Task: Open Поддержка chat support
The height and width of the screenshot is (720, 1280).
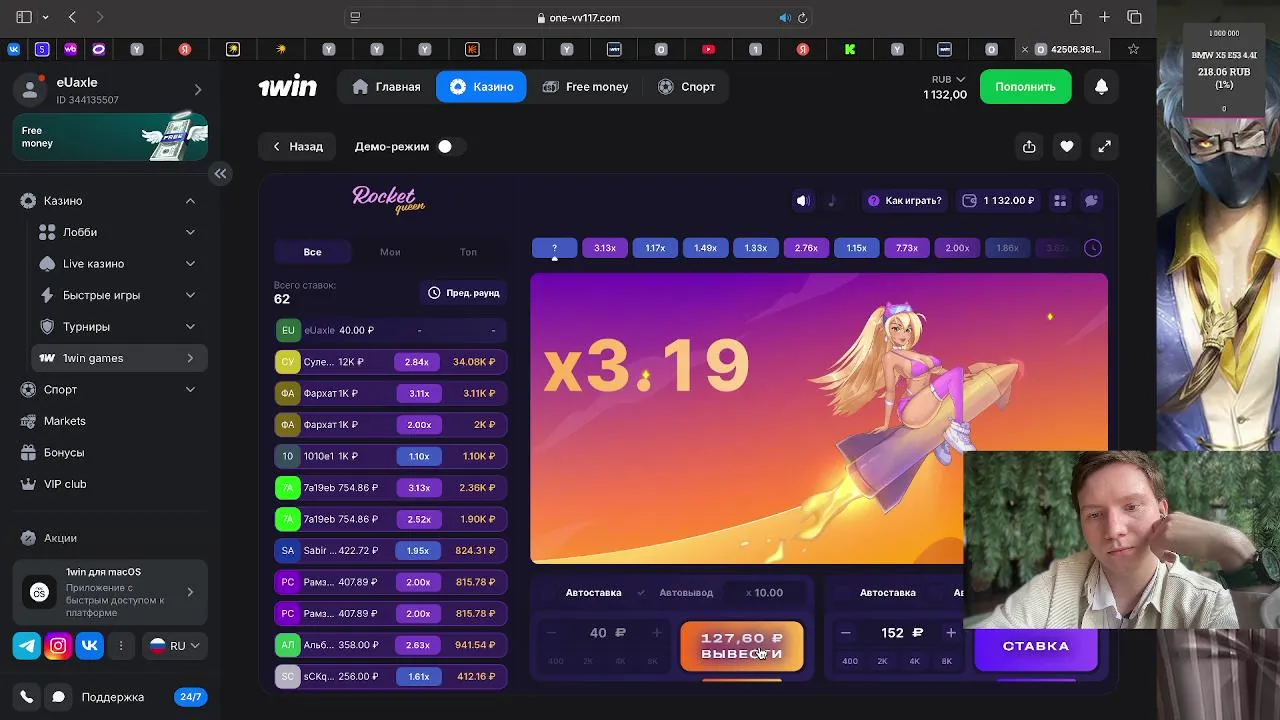Action: 112,697
